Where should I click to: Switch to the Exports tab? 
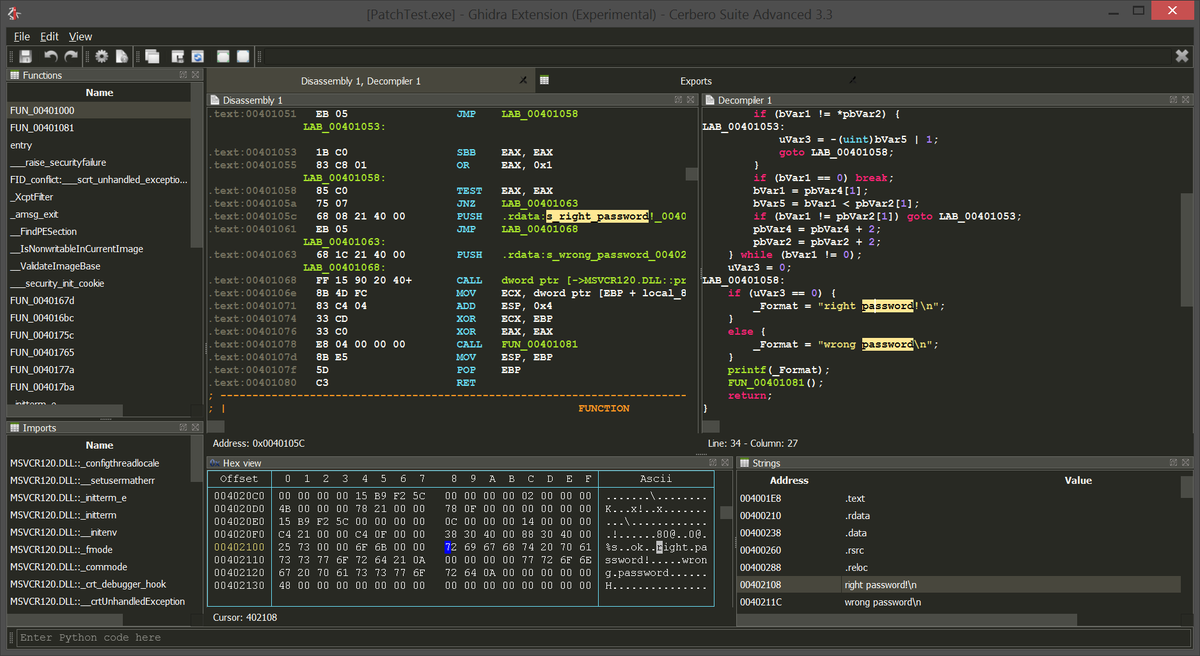[x=695, y=81]
